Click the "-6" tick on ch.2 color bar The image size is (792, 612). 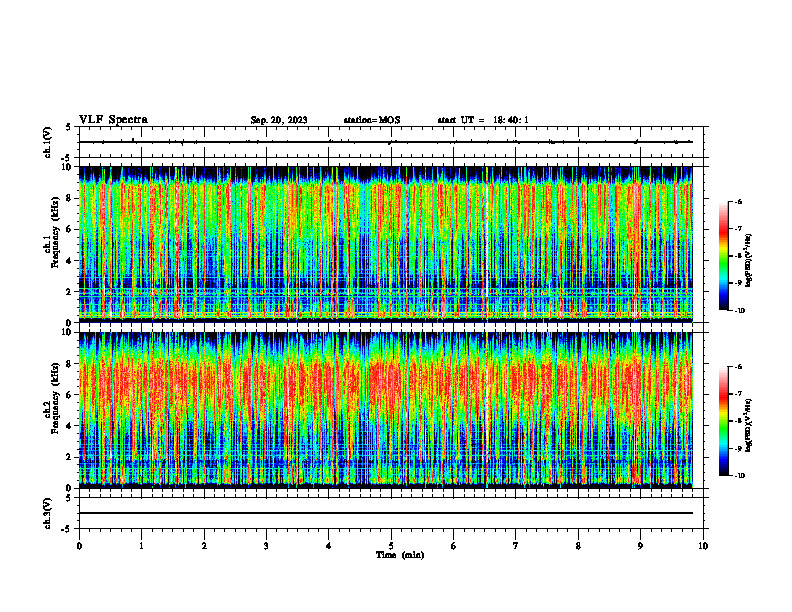[x=737, y=367]
